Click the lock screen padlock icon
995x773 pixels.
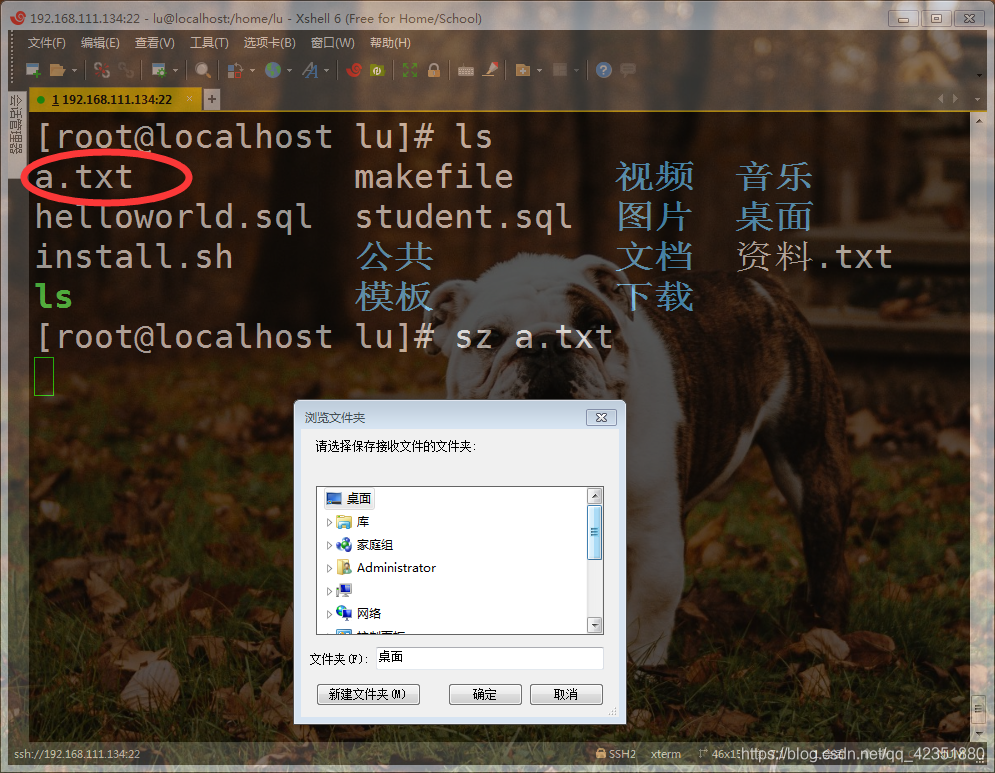pyautogui.click(x=434, y=70)
